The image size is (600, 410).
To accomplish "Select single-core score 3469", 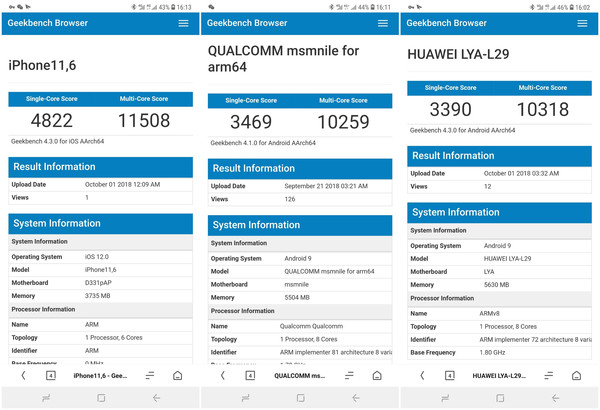I will coord(251,122).
